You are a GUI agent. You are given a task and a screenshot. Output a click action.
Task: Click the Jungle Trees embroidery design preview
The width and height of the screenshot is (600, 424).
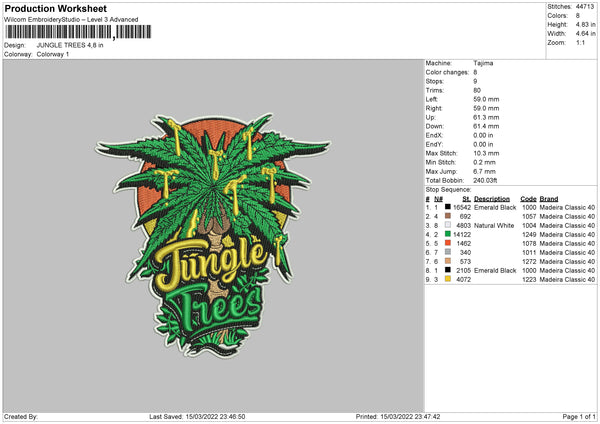213,235
